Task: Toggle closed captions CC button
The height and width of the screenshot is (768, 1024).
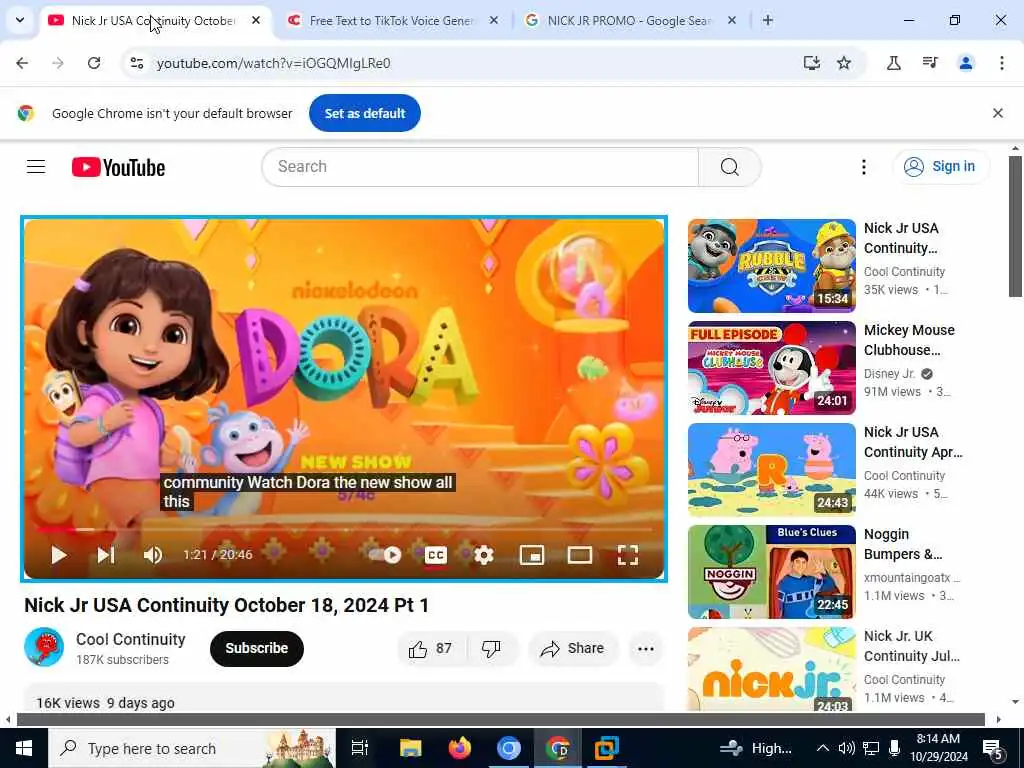Action: coord(436,555)
